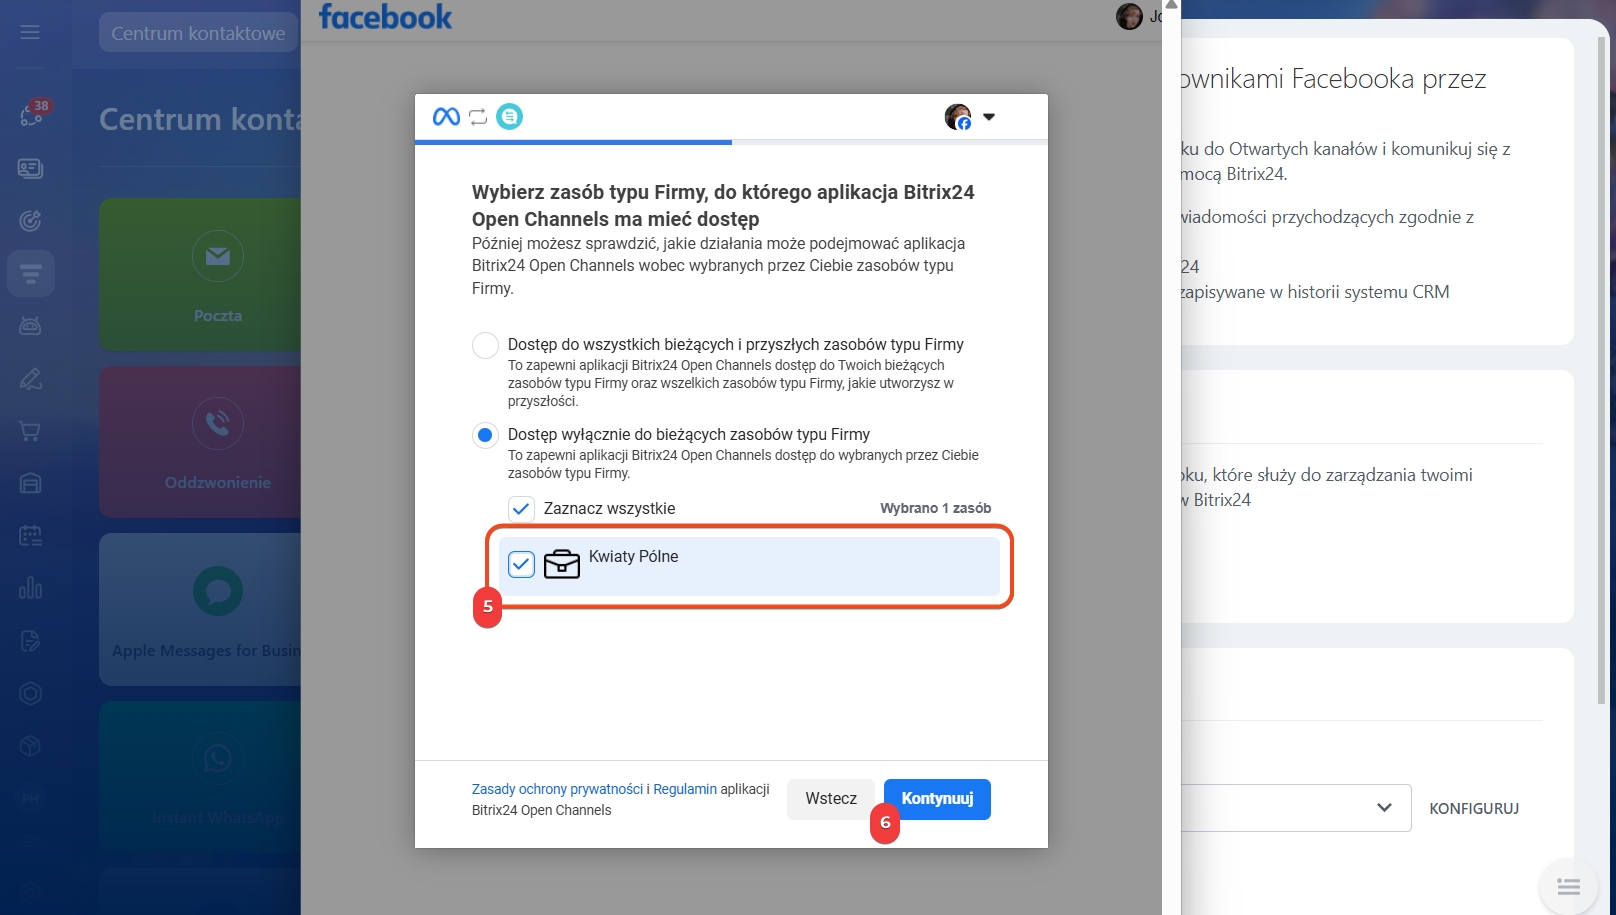The width and height of the screenshot is (1616, 915).
Task: Open the Zasady ochrony prywatności link
Action: pyautogui.click(x=557, y=789)
